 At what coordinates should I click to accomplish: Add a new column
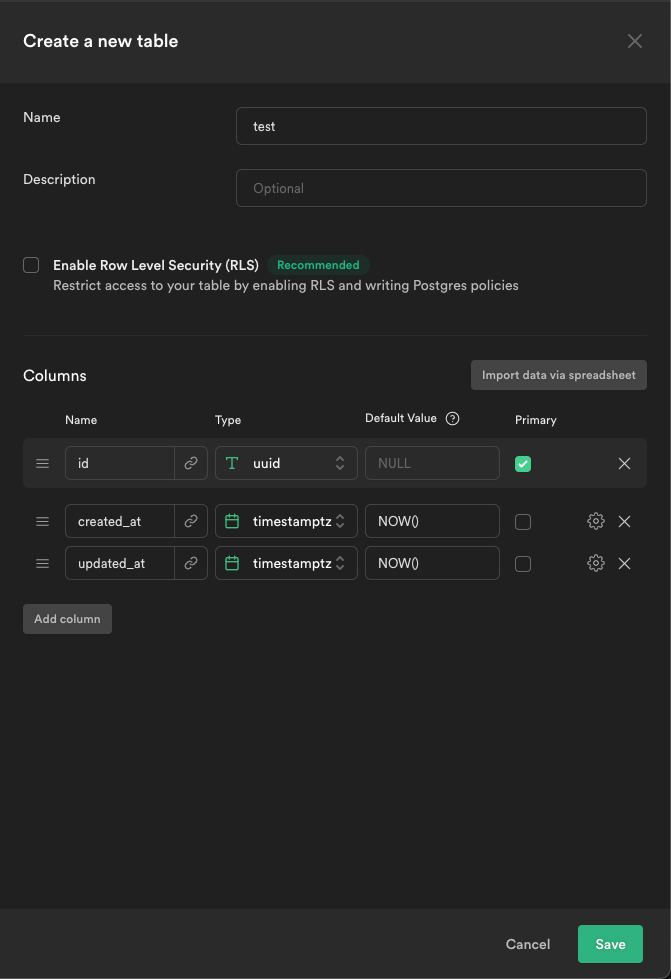pos(67,618)
